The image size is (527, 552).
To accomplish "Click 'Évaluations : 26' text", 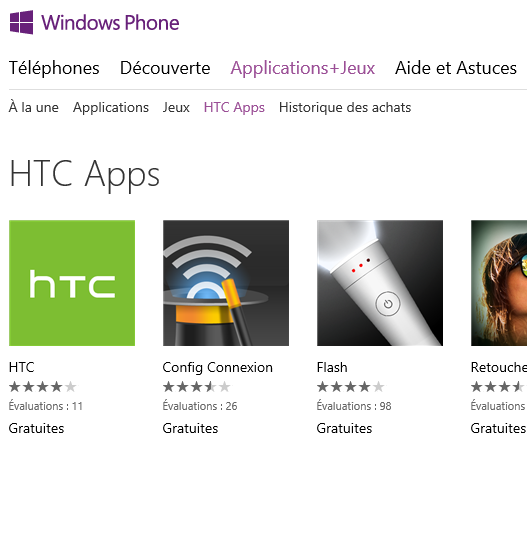I will coord(200,406).
